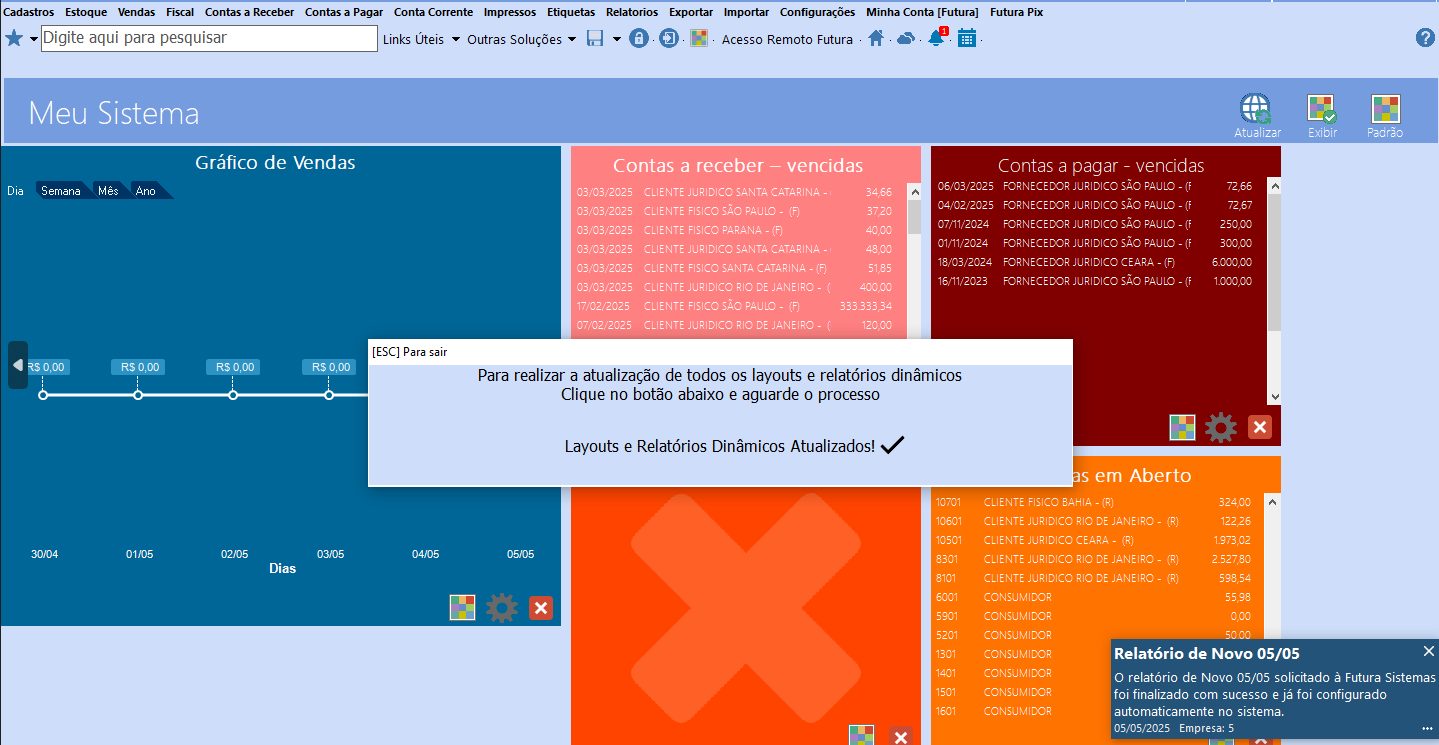
Task: Click the notification's three-dots options
Action: click(x=1427, y=728)
